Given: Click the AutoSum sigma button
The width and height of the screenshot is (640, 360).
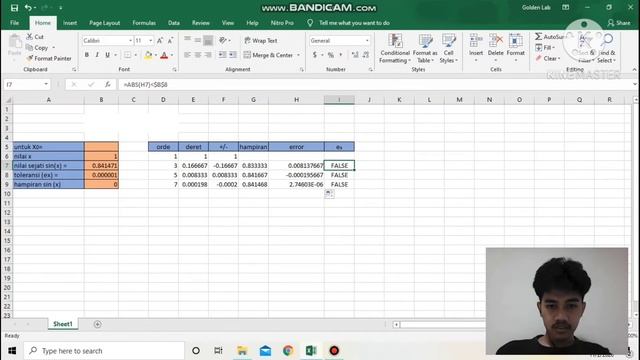Looking at the screenshot, I should tap(549, 37).
